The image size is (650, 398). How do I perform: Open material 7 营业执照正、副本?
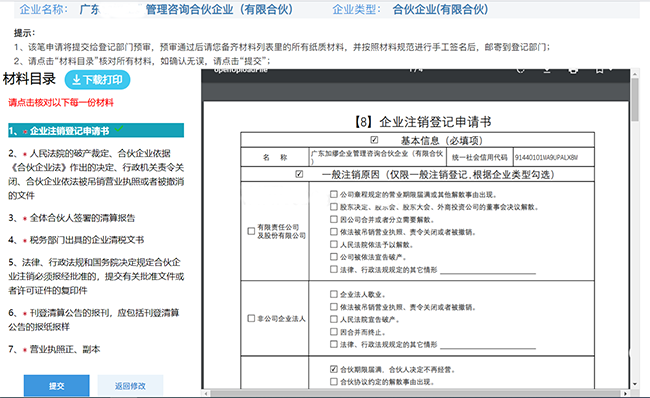(x=54, y=349)
